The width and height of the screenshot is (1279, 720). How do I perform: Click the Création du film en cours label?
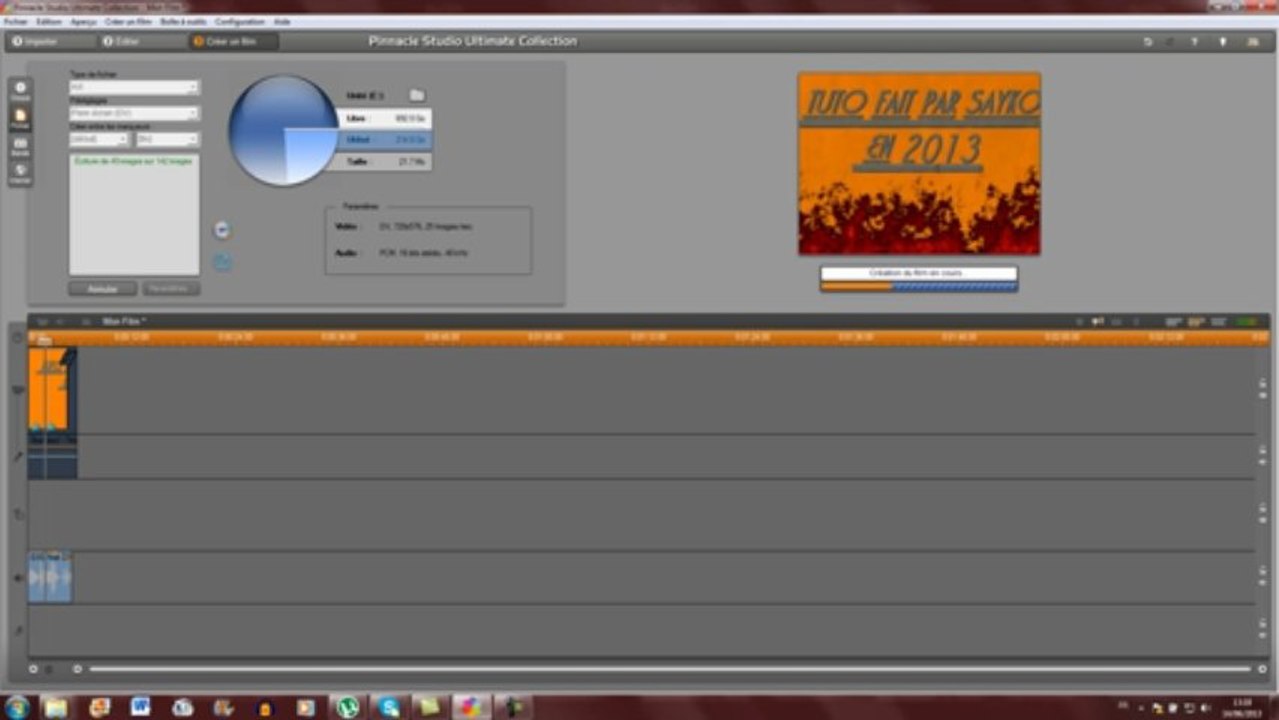915,273
